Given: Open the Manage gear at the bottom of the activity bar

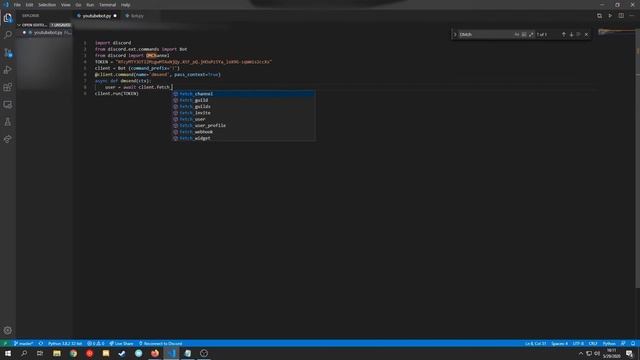Looking at the screenshot, I should pyautogui.click(x=8, y=330).
